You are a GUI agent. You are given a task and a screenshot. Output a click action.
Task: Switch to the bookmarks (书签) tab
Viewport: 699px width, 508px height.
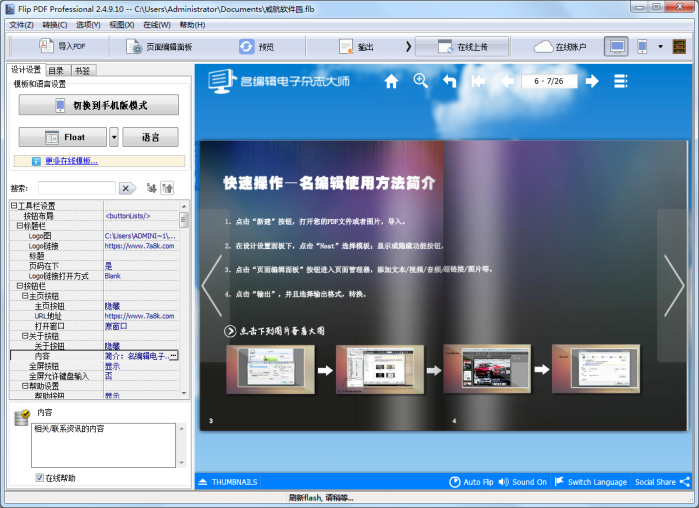(x=83, y=70)
